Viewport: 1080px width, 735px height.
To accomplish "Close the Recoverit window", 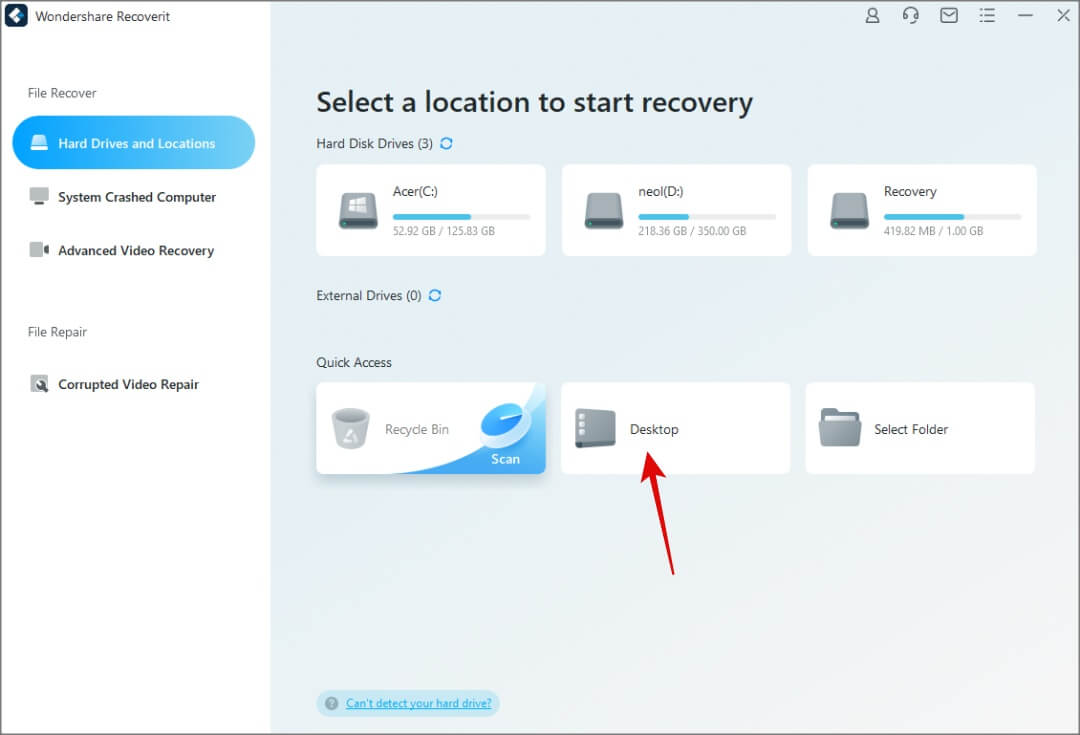I will (x=1063, y=15).
